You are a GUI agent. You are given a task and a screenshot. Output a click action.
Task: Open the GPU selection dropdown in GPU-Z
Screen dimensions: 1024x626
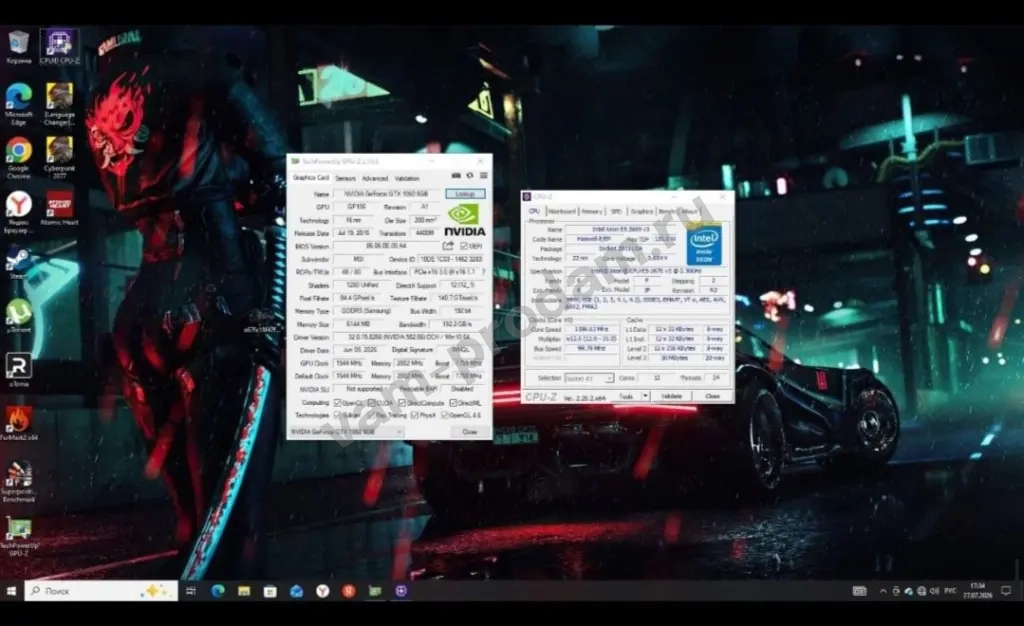347,431
